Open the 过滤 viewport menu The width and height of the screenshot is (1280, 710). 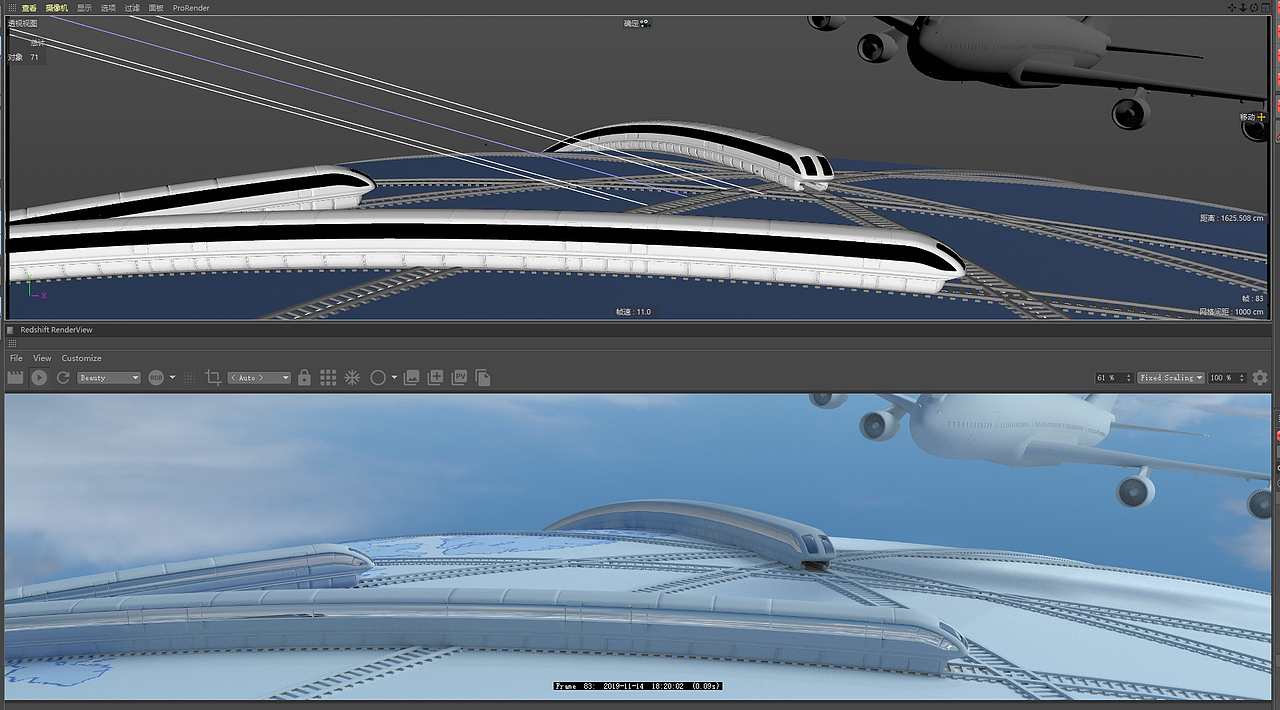[x=132, y=8]
